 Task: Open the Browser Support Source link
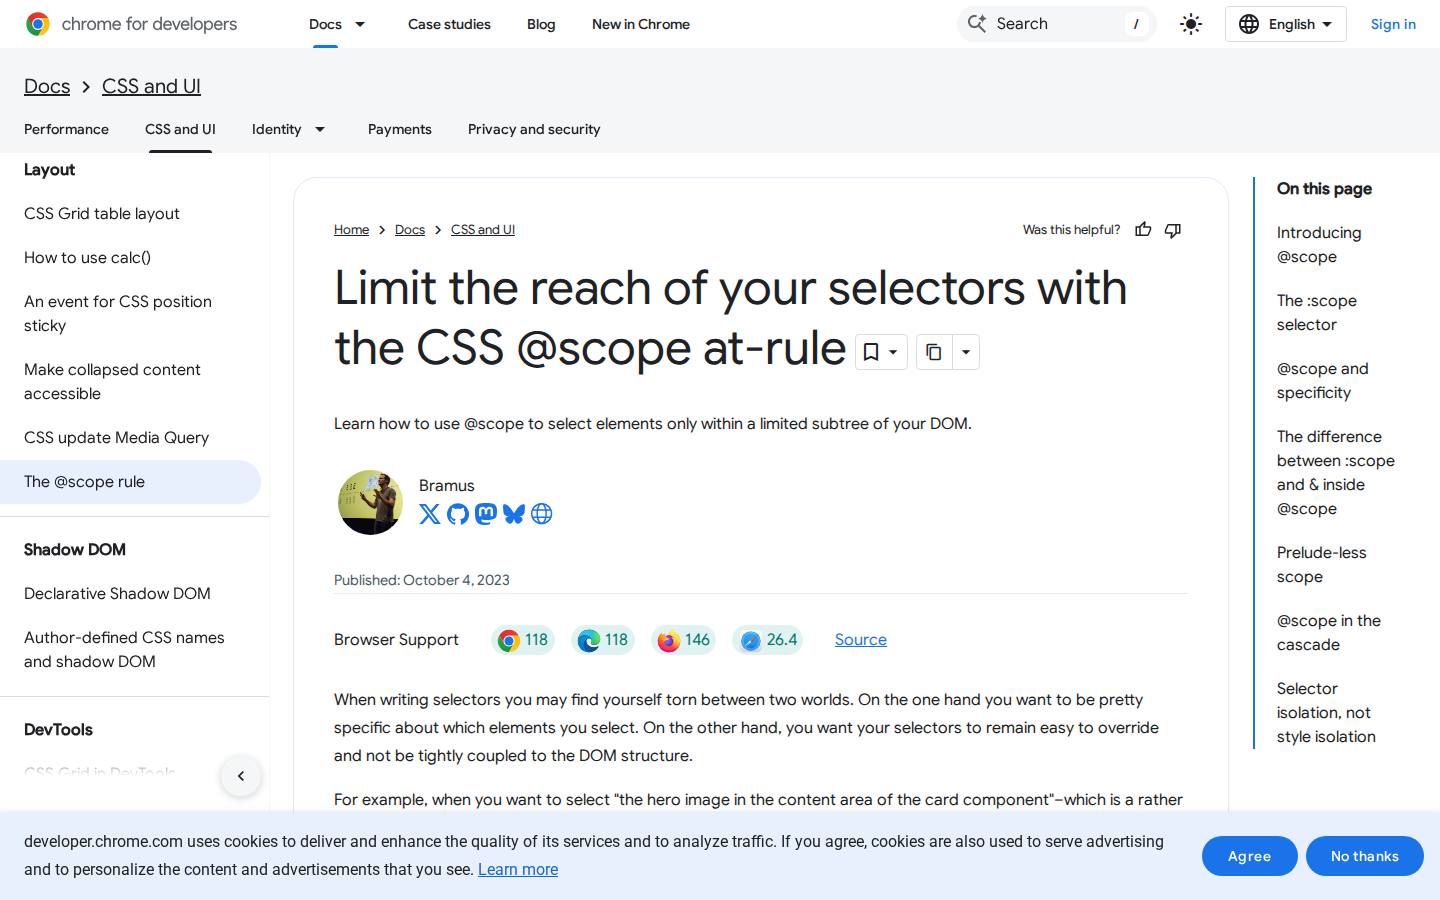(x=861, y=640)
